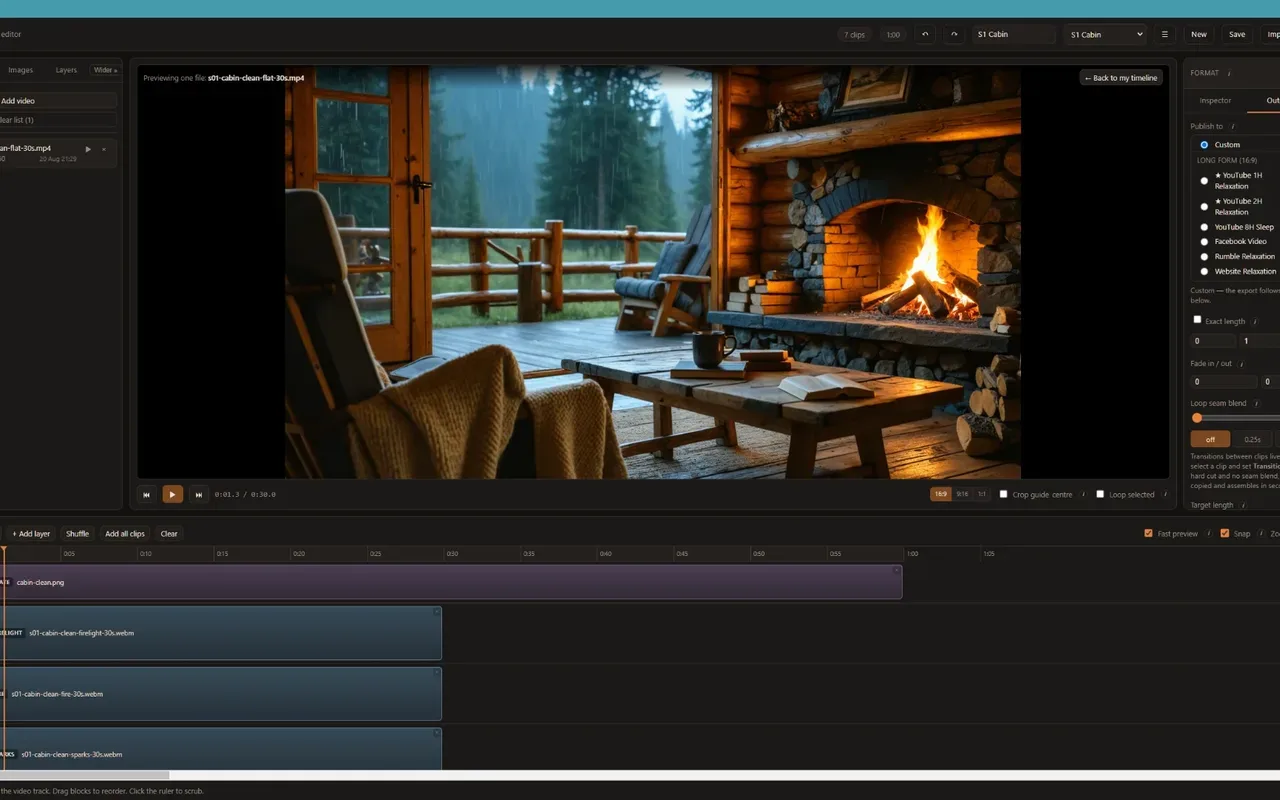The width and height of the screenshot is (1280, 800).
Task: Click the Shuffle button above the timeline
Action: click(x=77, y=534)
